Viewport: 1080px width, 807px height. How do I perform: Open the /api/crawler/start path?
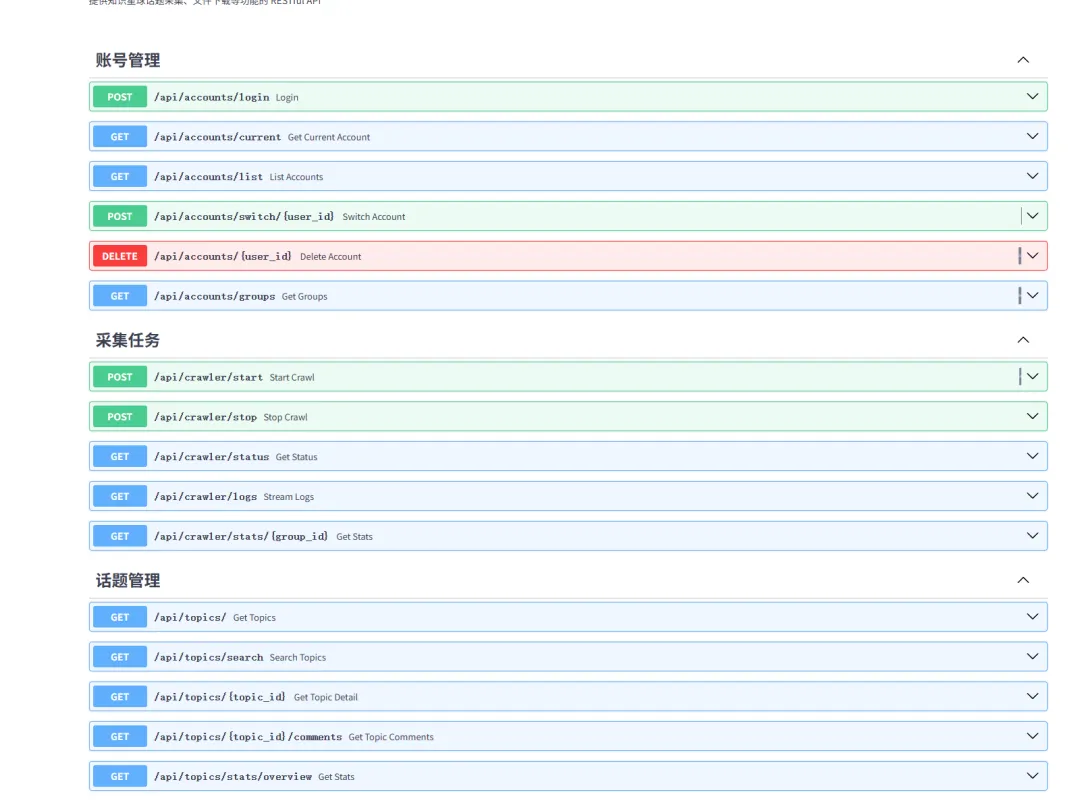(x=209, y=377)
